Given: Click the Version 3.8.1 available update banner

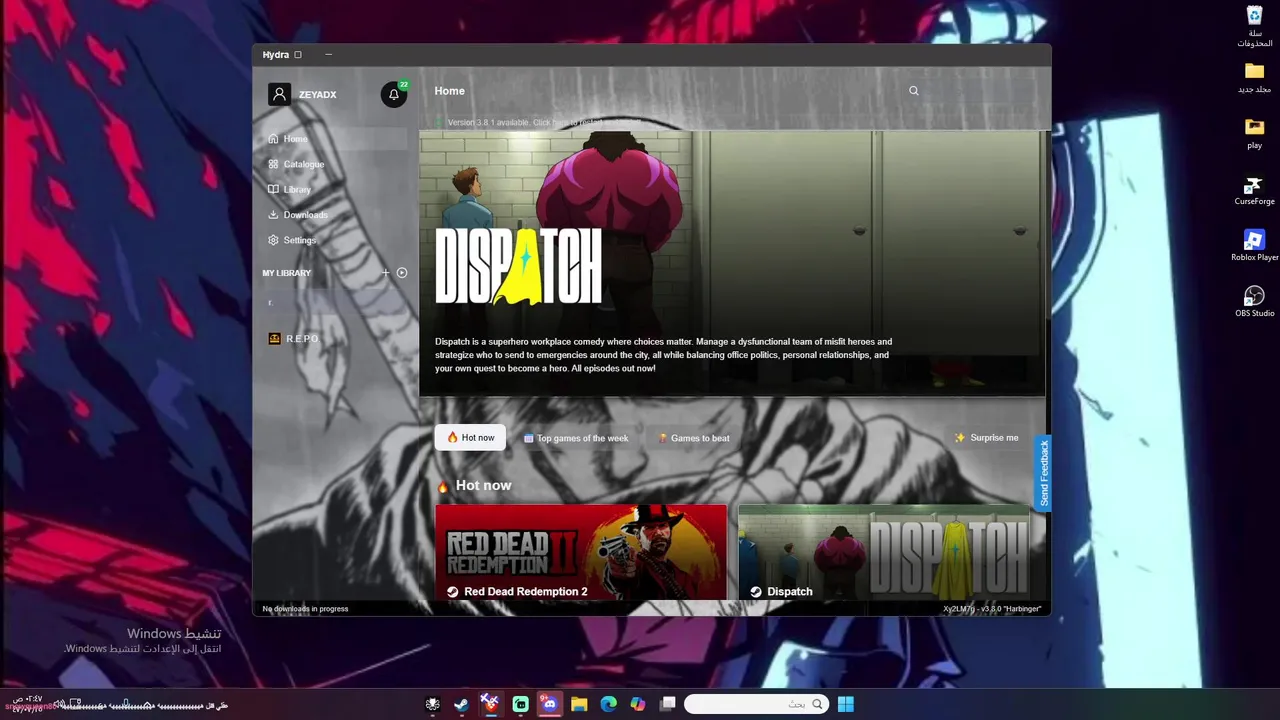Looking at the screenshot, I should click(540, 123).
